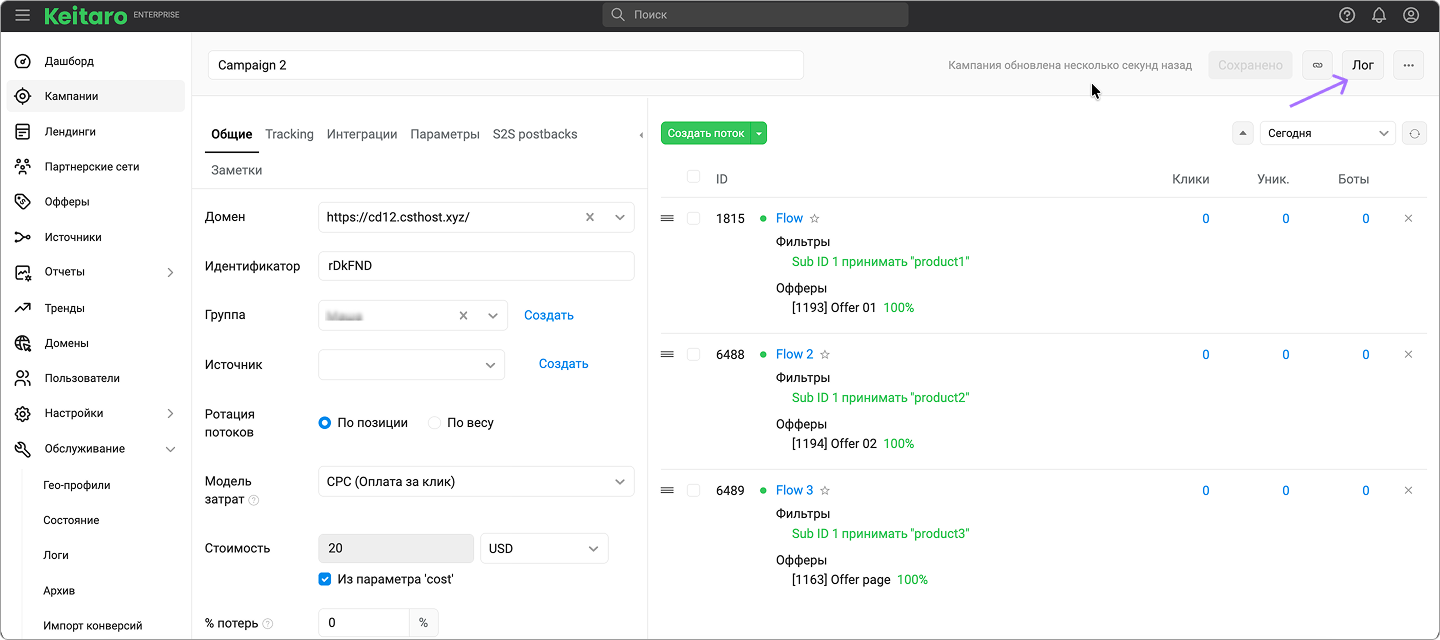Select the 'По весу' rotation radio button

point(435,423)
